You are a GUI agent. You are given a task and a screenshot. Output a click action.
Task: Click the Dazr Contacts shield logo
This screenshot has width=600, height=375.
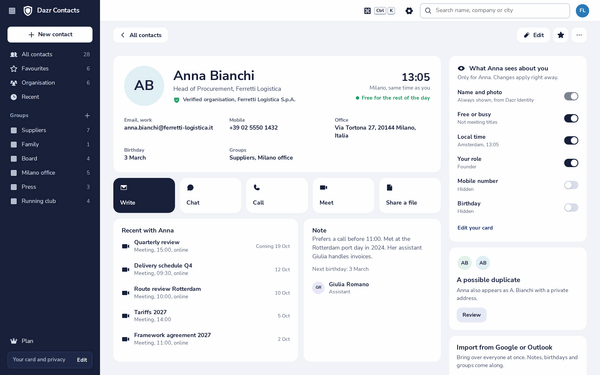click(28, 11)
